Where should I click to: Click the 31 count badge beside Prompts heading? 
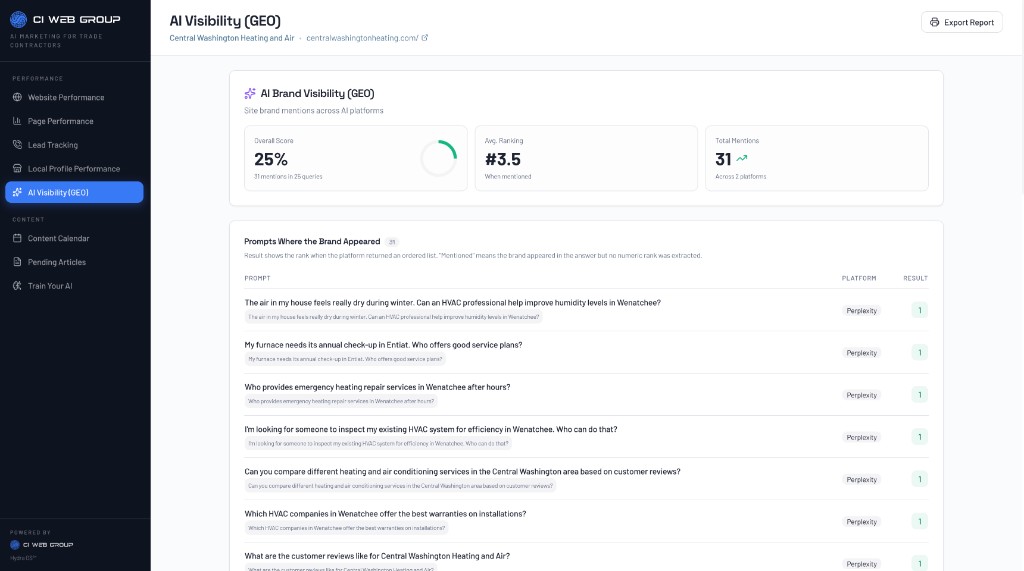pos(392,242)
